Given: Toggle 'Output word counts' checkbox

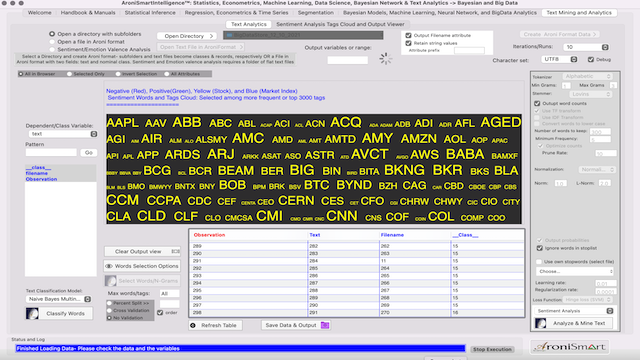Looking at the screenshot, I should [537, 104].
